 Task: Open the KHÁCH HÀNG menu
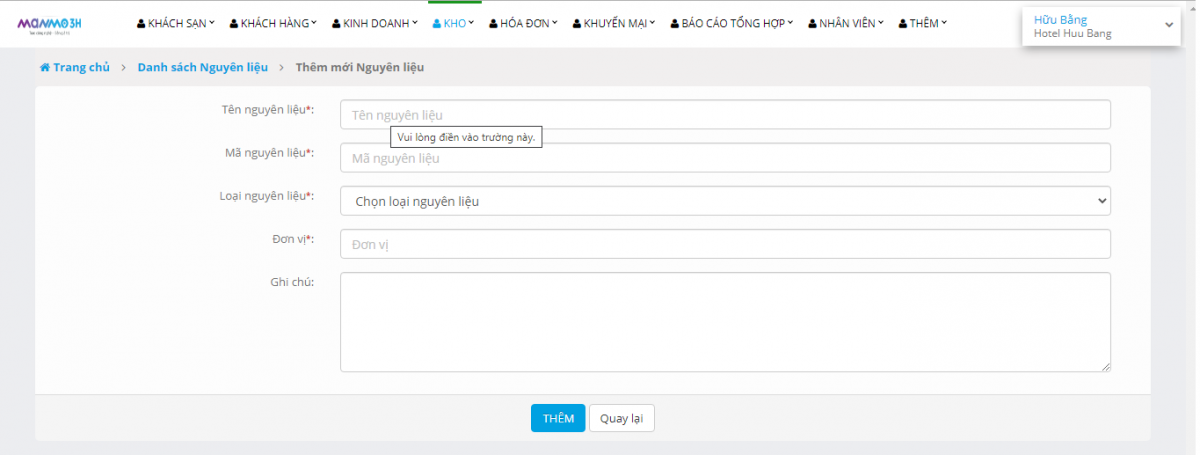[272, 23]
